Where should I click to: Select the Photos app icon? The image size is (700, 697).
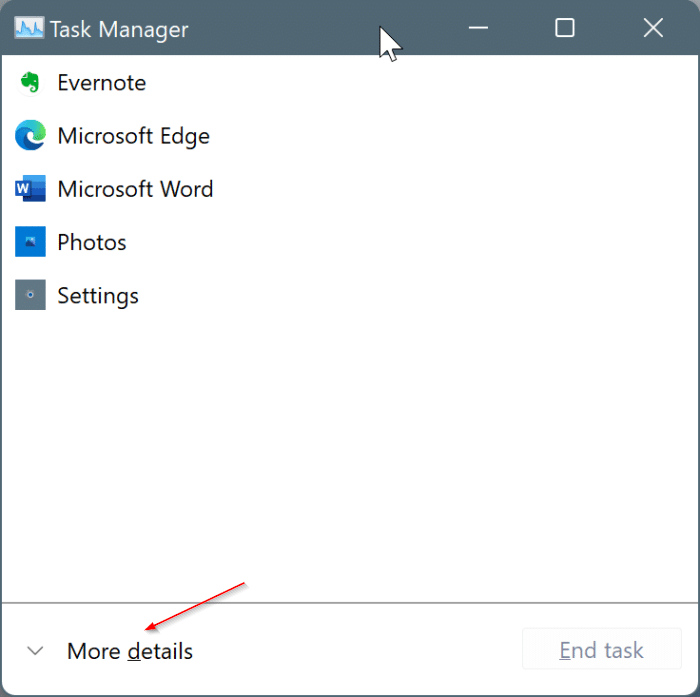[30, 242]
